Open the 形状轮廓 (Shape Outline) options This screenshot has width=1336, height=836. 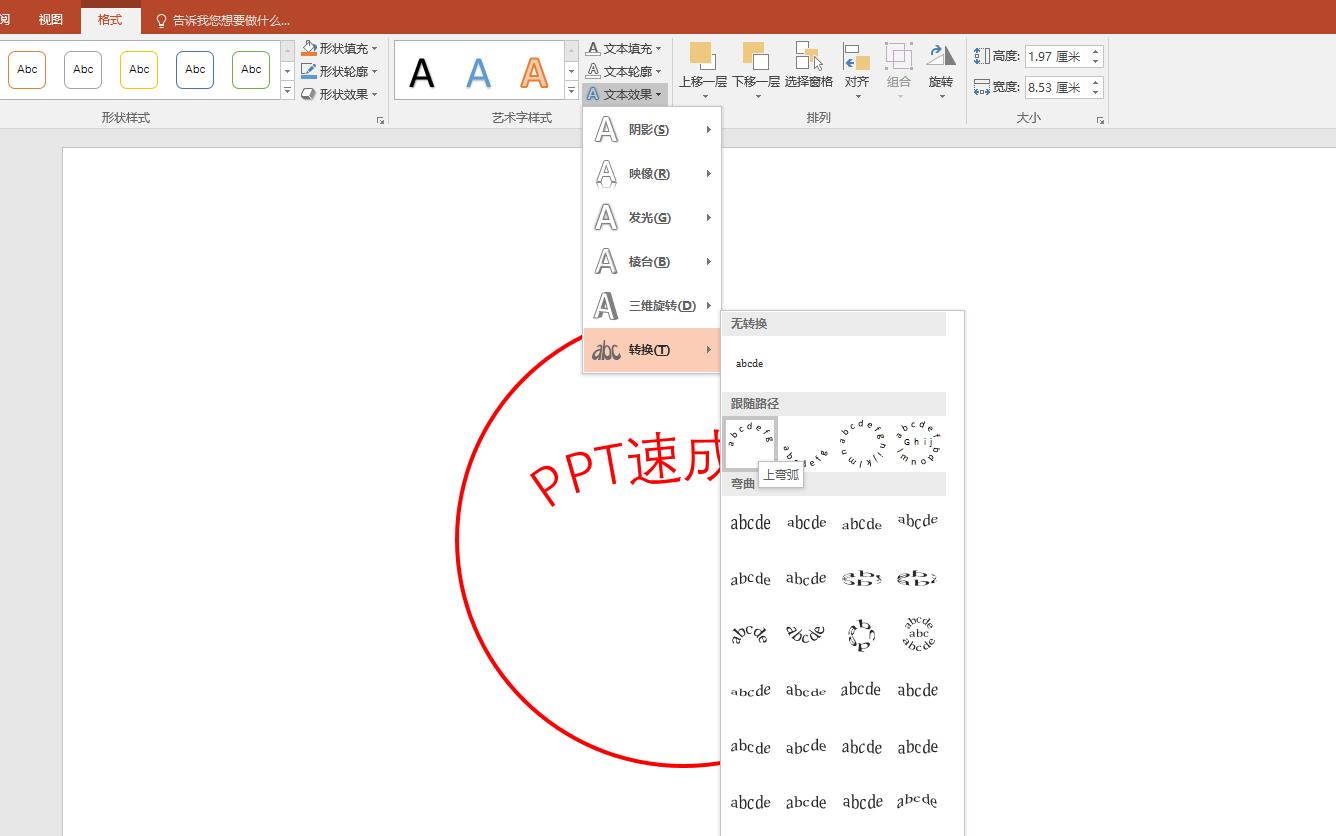(x=340, y=71)
